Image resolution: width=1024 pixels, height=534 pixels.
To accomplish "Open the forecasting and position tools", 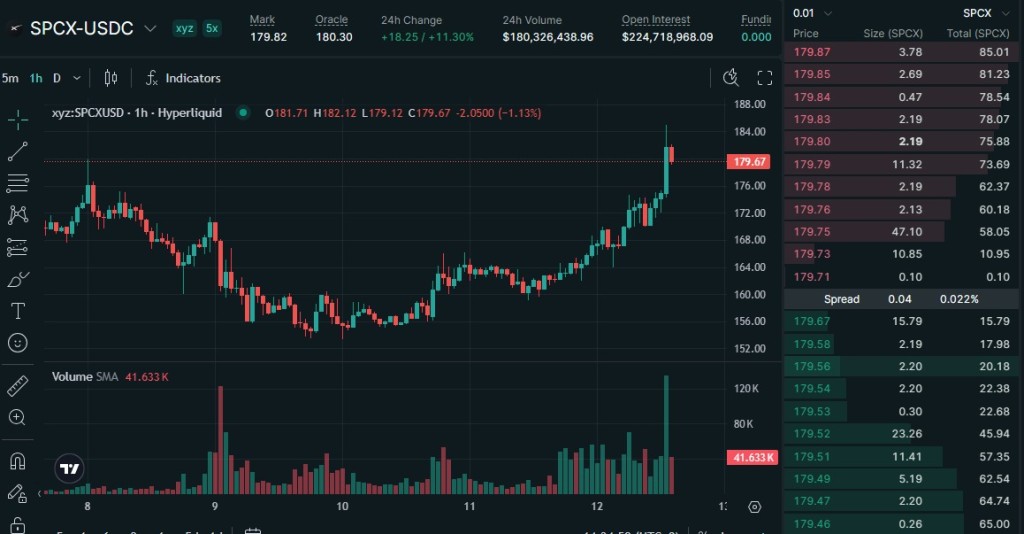I will [x=18, y=247].
